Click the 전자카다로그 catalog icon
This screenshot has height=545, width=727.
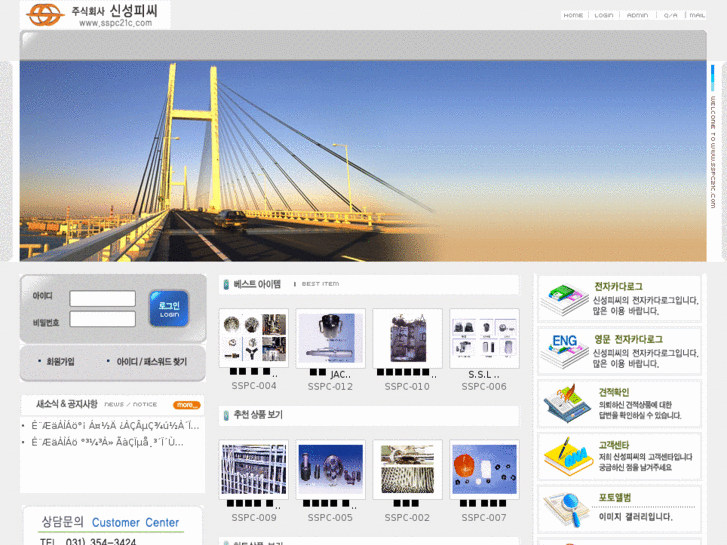pyautogui.click(x=565, y=299)
